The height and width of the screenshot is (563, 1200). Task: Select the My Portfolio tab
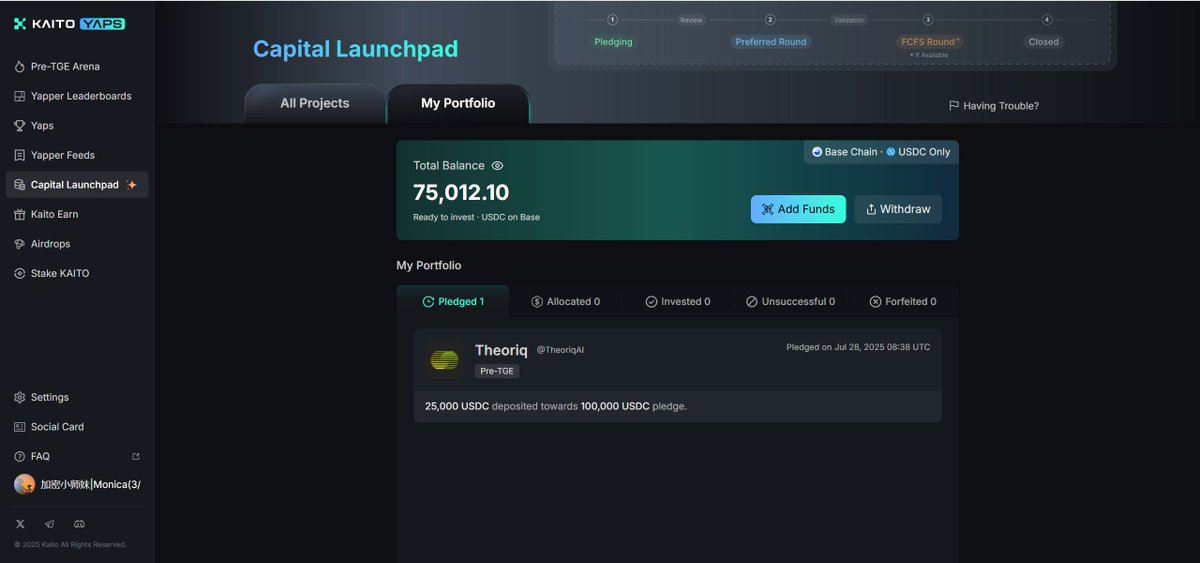(458, 103)
